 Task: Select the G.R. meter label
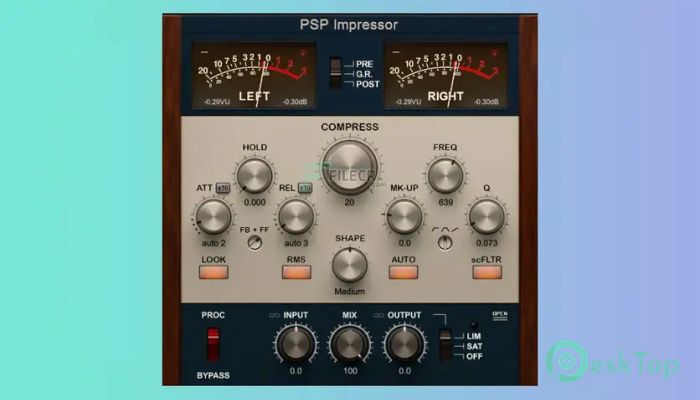pos(364,74)
